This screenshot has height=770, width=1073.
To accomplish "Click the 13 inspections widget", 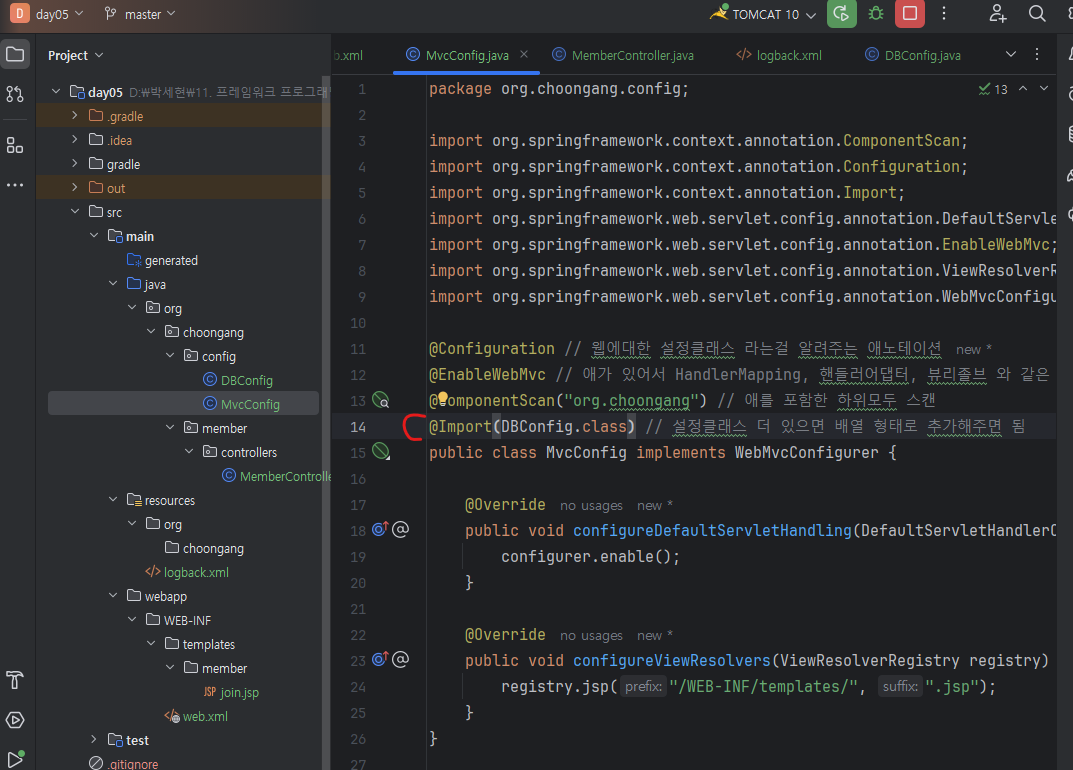I will (x=994, y=89).
